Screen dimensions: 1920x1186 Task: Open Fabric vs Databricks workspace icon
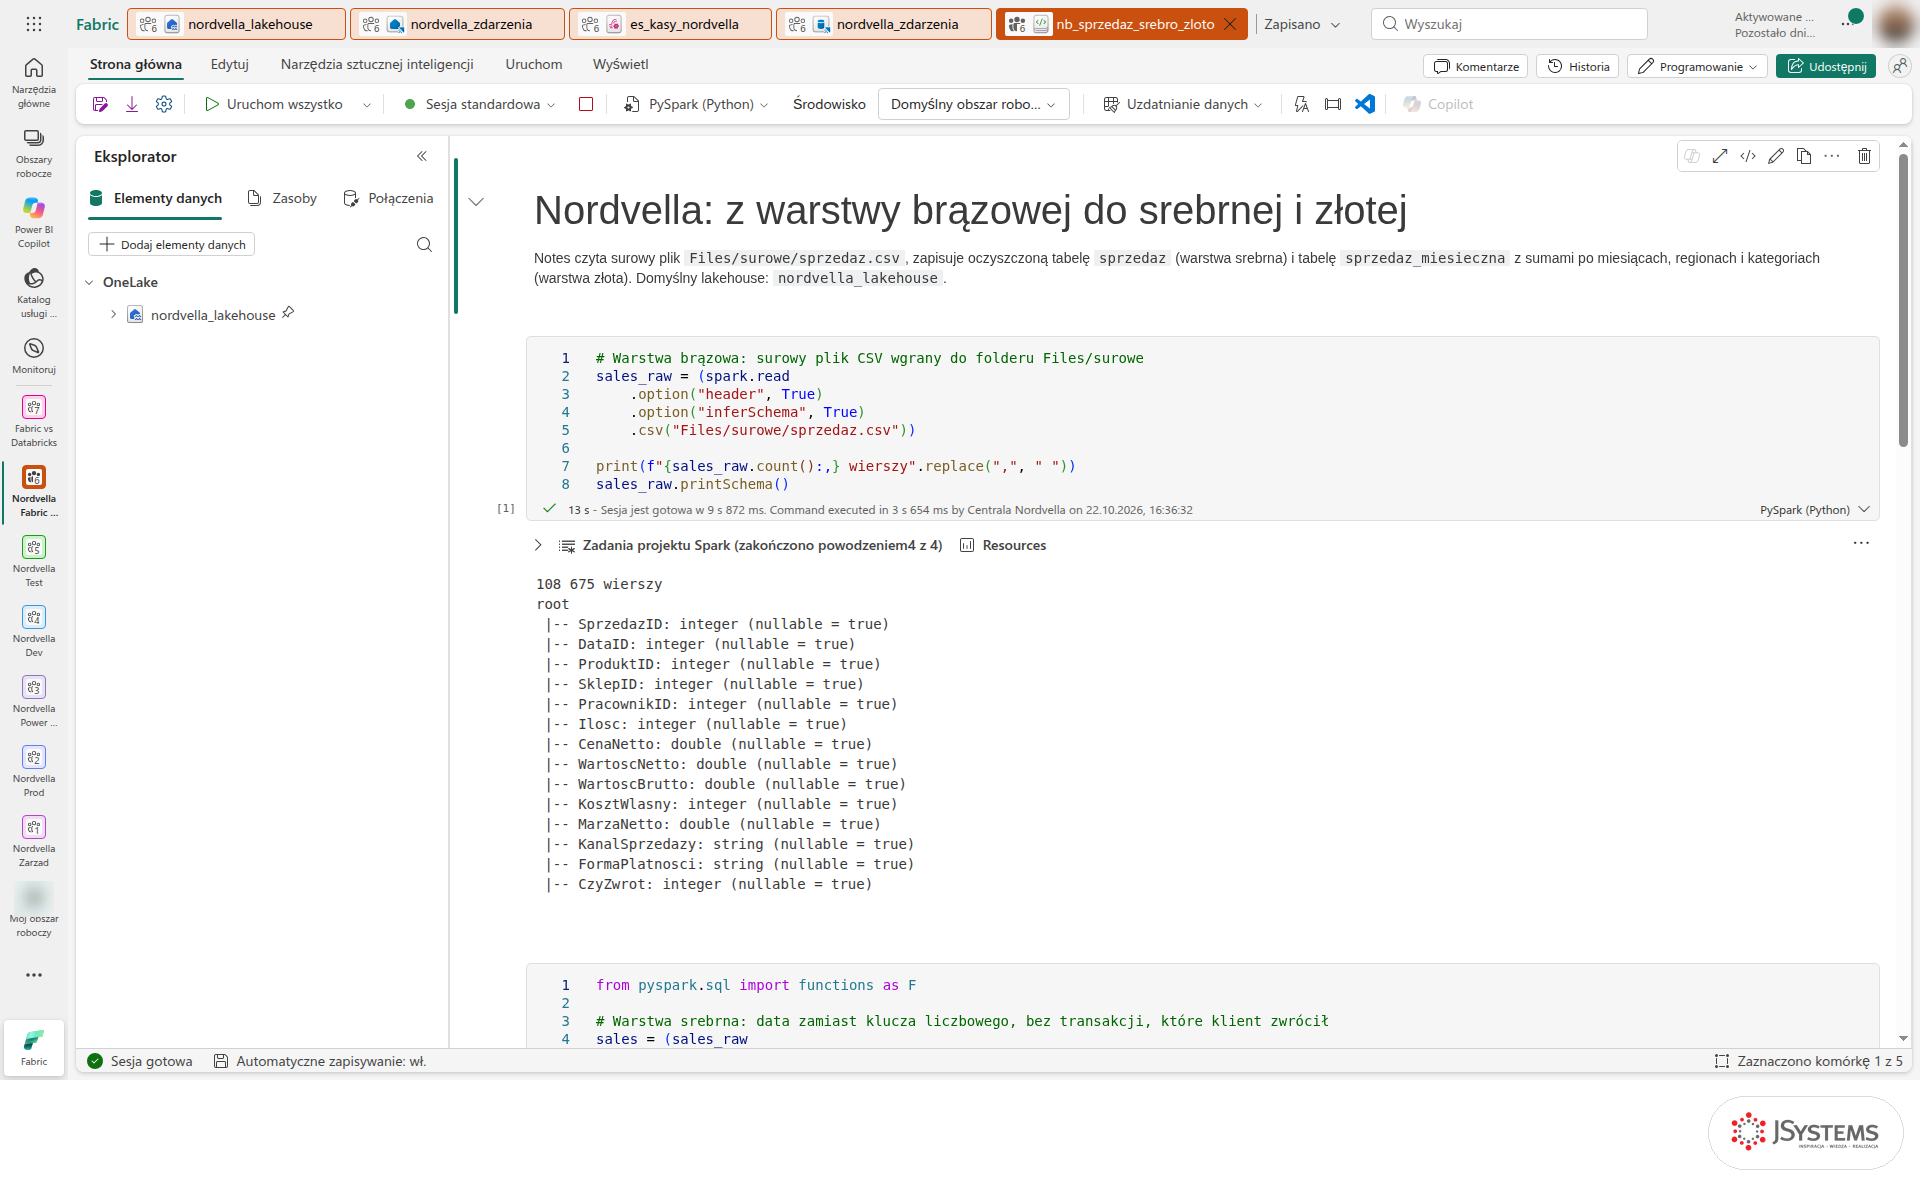[34, 420]
